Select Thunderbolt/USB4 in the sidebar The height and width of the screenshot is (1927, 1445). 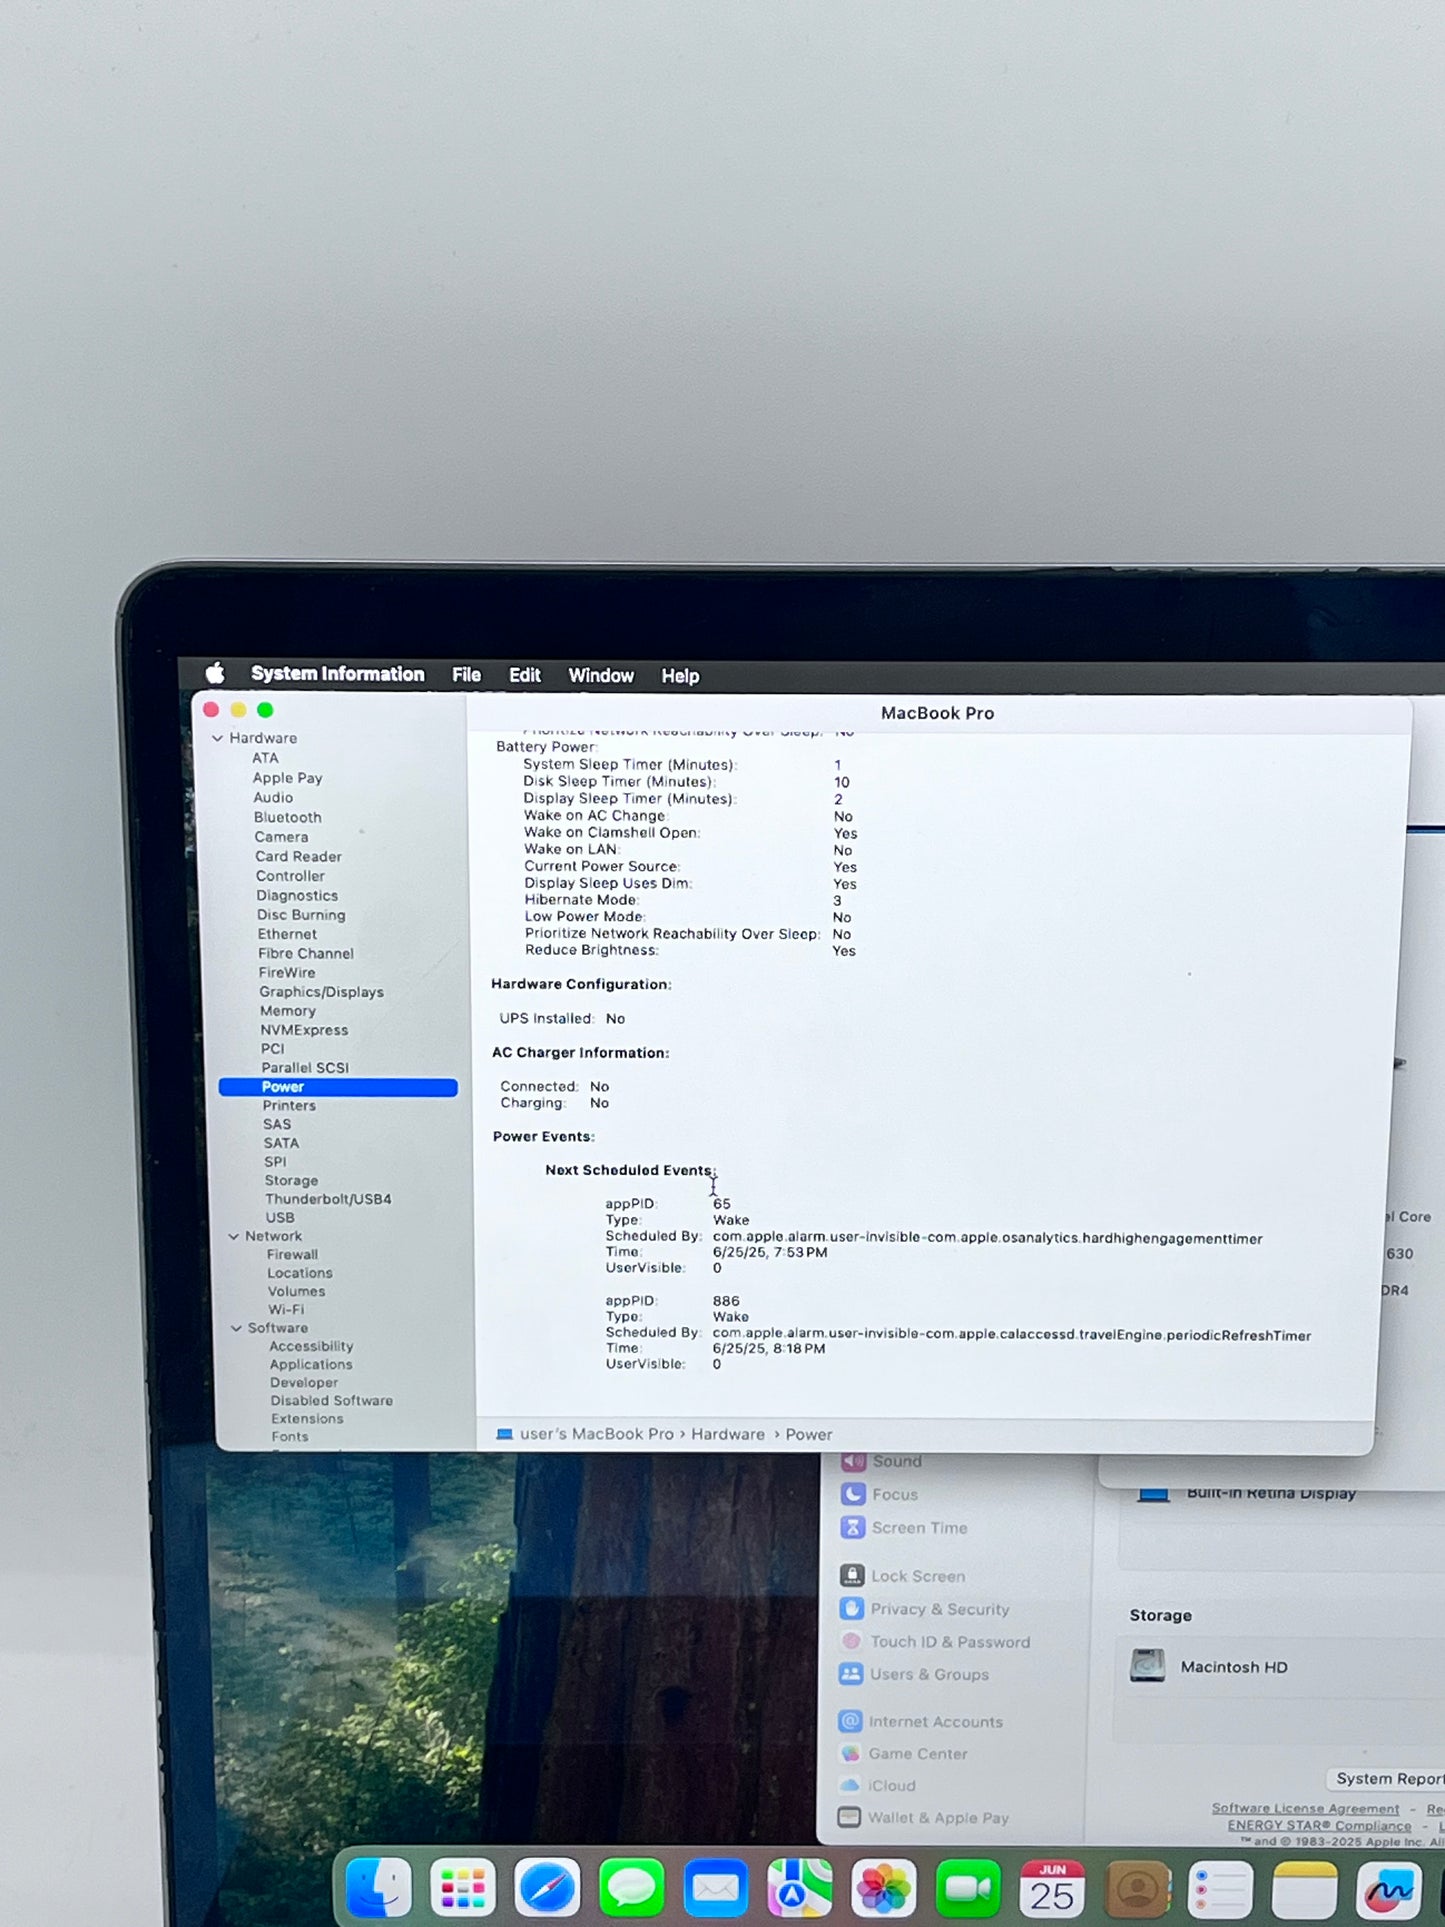click(328, 1199)
